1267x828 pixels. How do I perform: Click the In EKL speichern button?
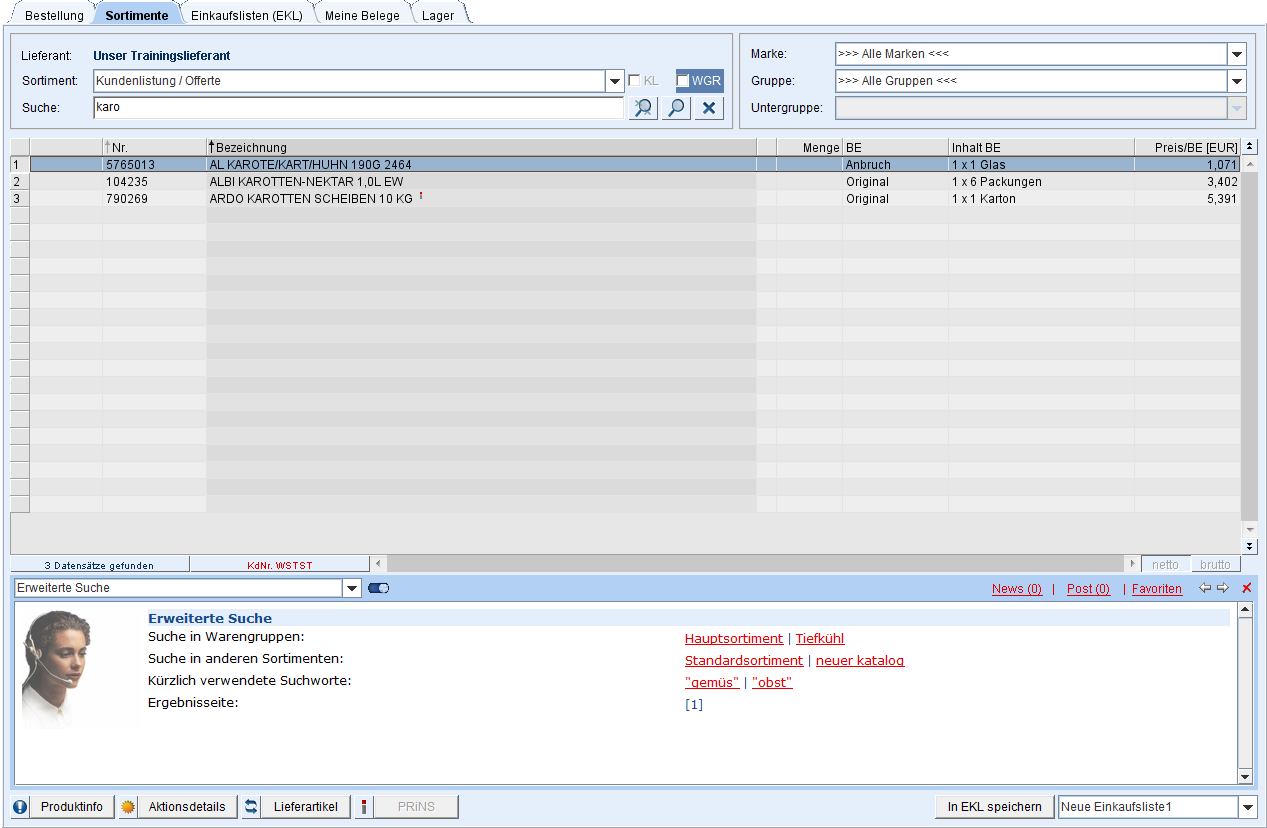[x=994, y=807]
